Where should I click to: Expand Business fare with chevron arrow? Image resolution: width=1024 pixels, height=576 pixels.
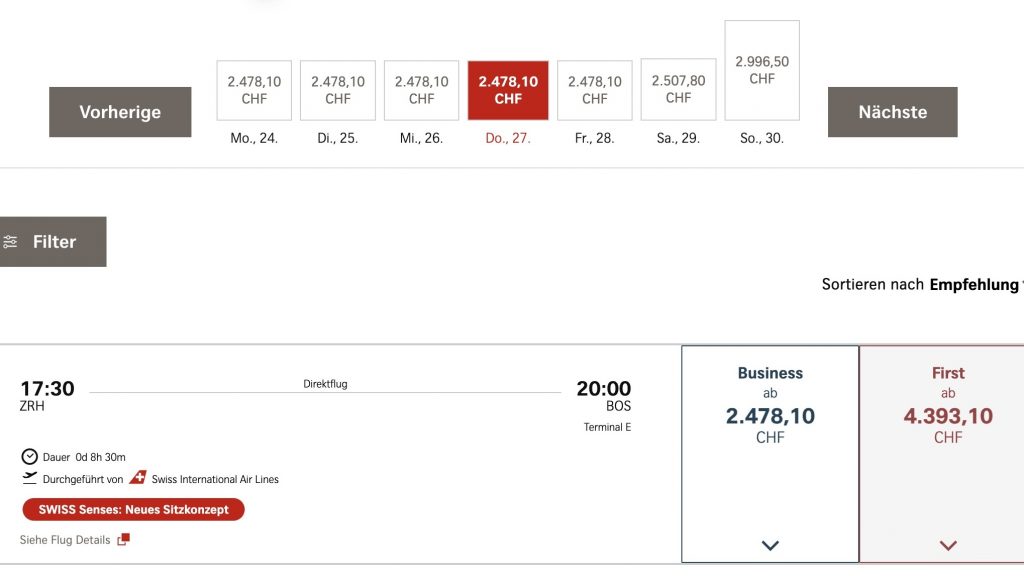point(770,545)
